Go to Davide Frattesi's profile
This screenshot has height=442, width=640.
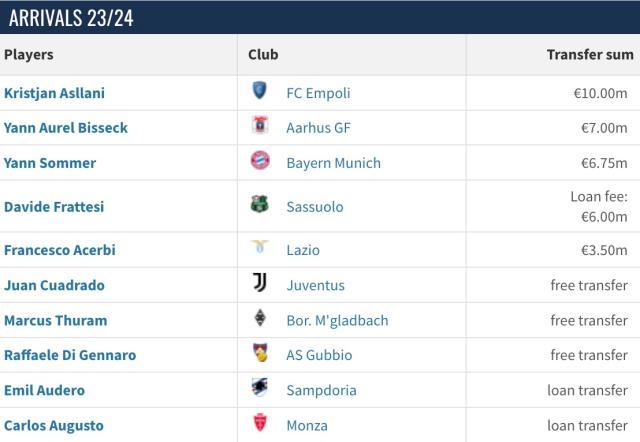click(x=54, y=207)
